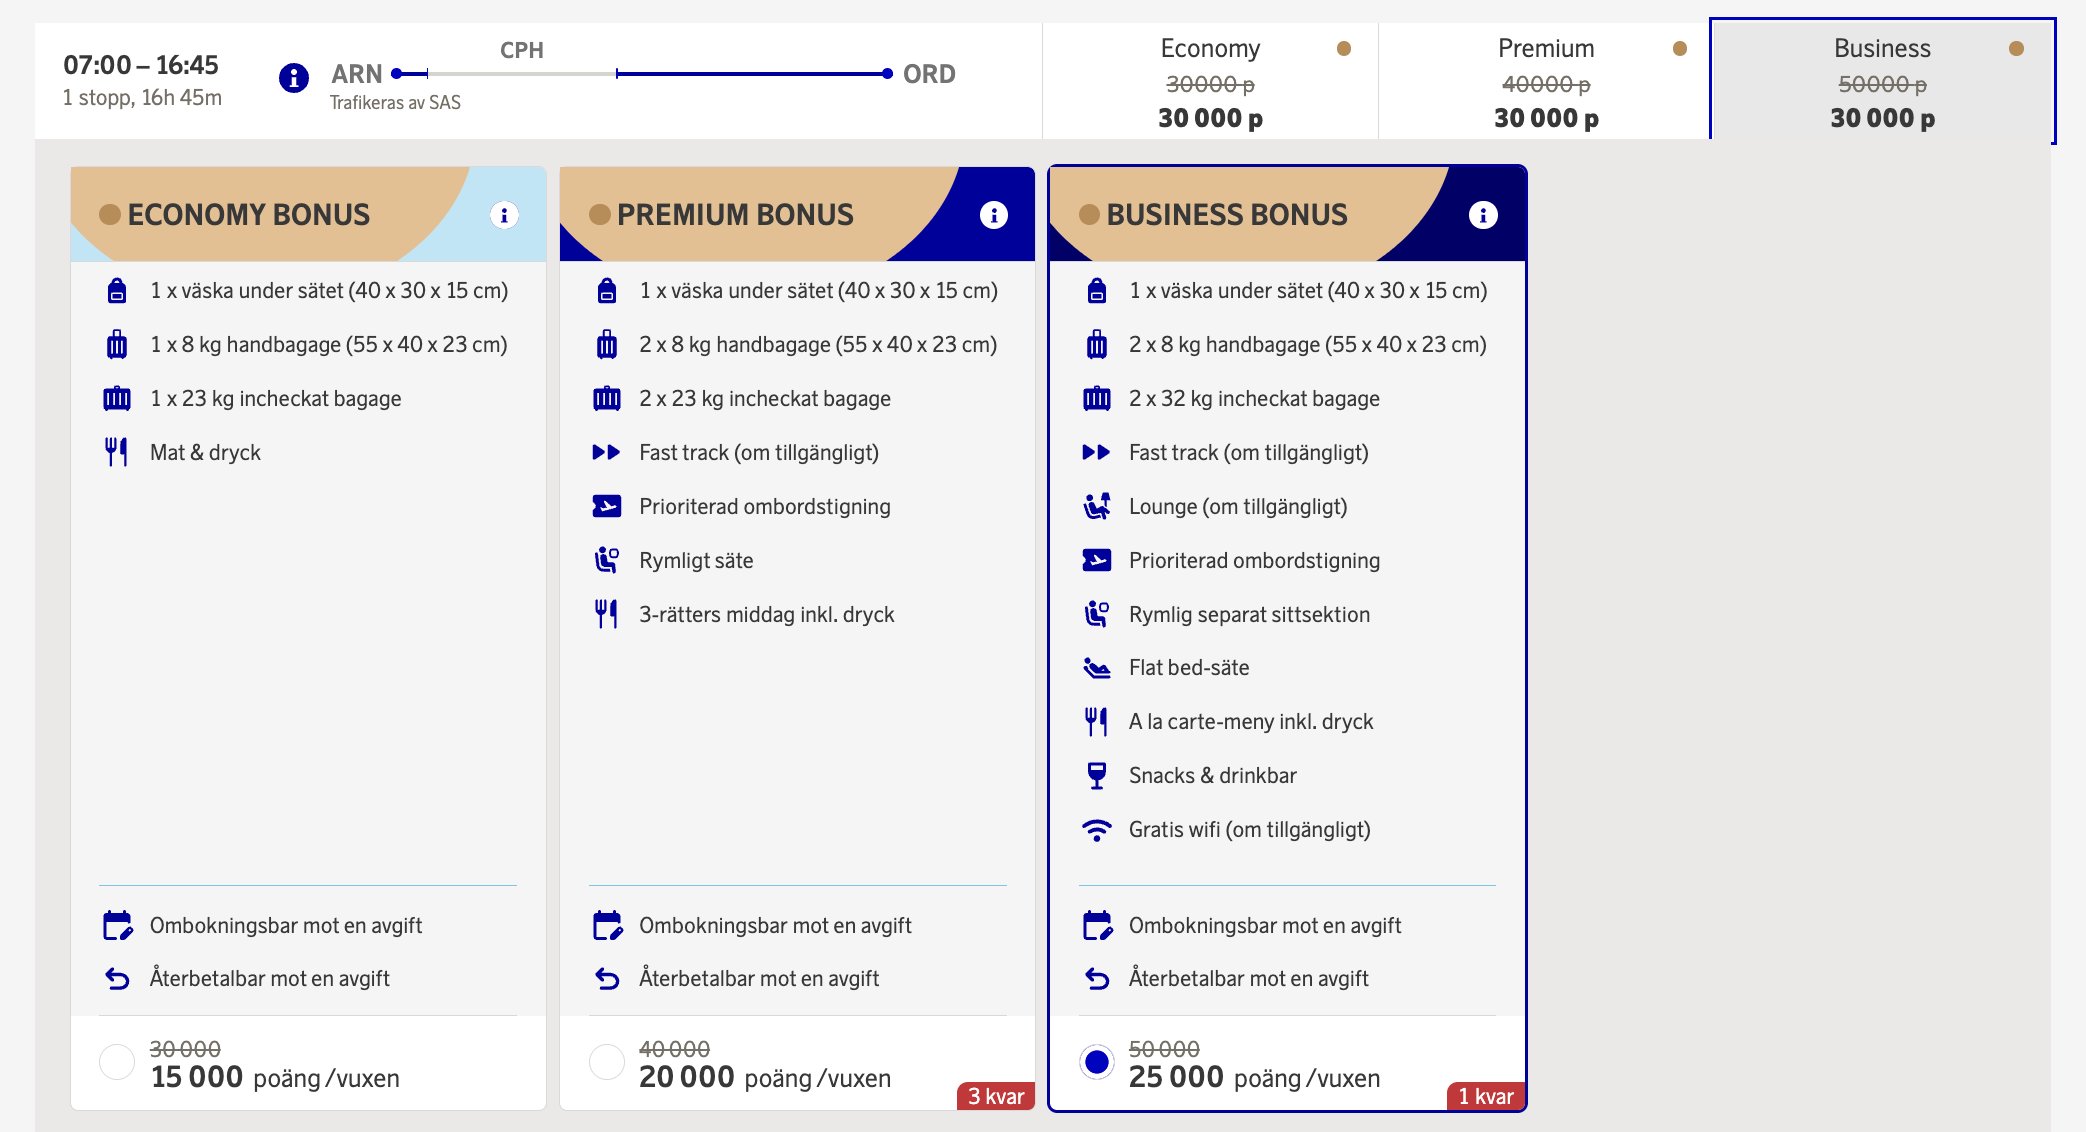
Task: Click the Flat bed-säte seat icon
Action: (1096, 668)
